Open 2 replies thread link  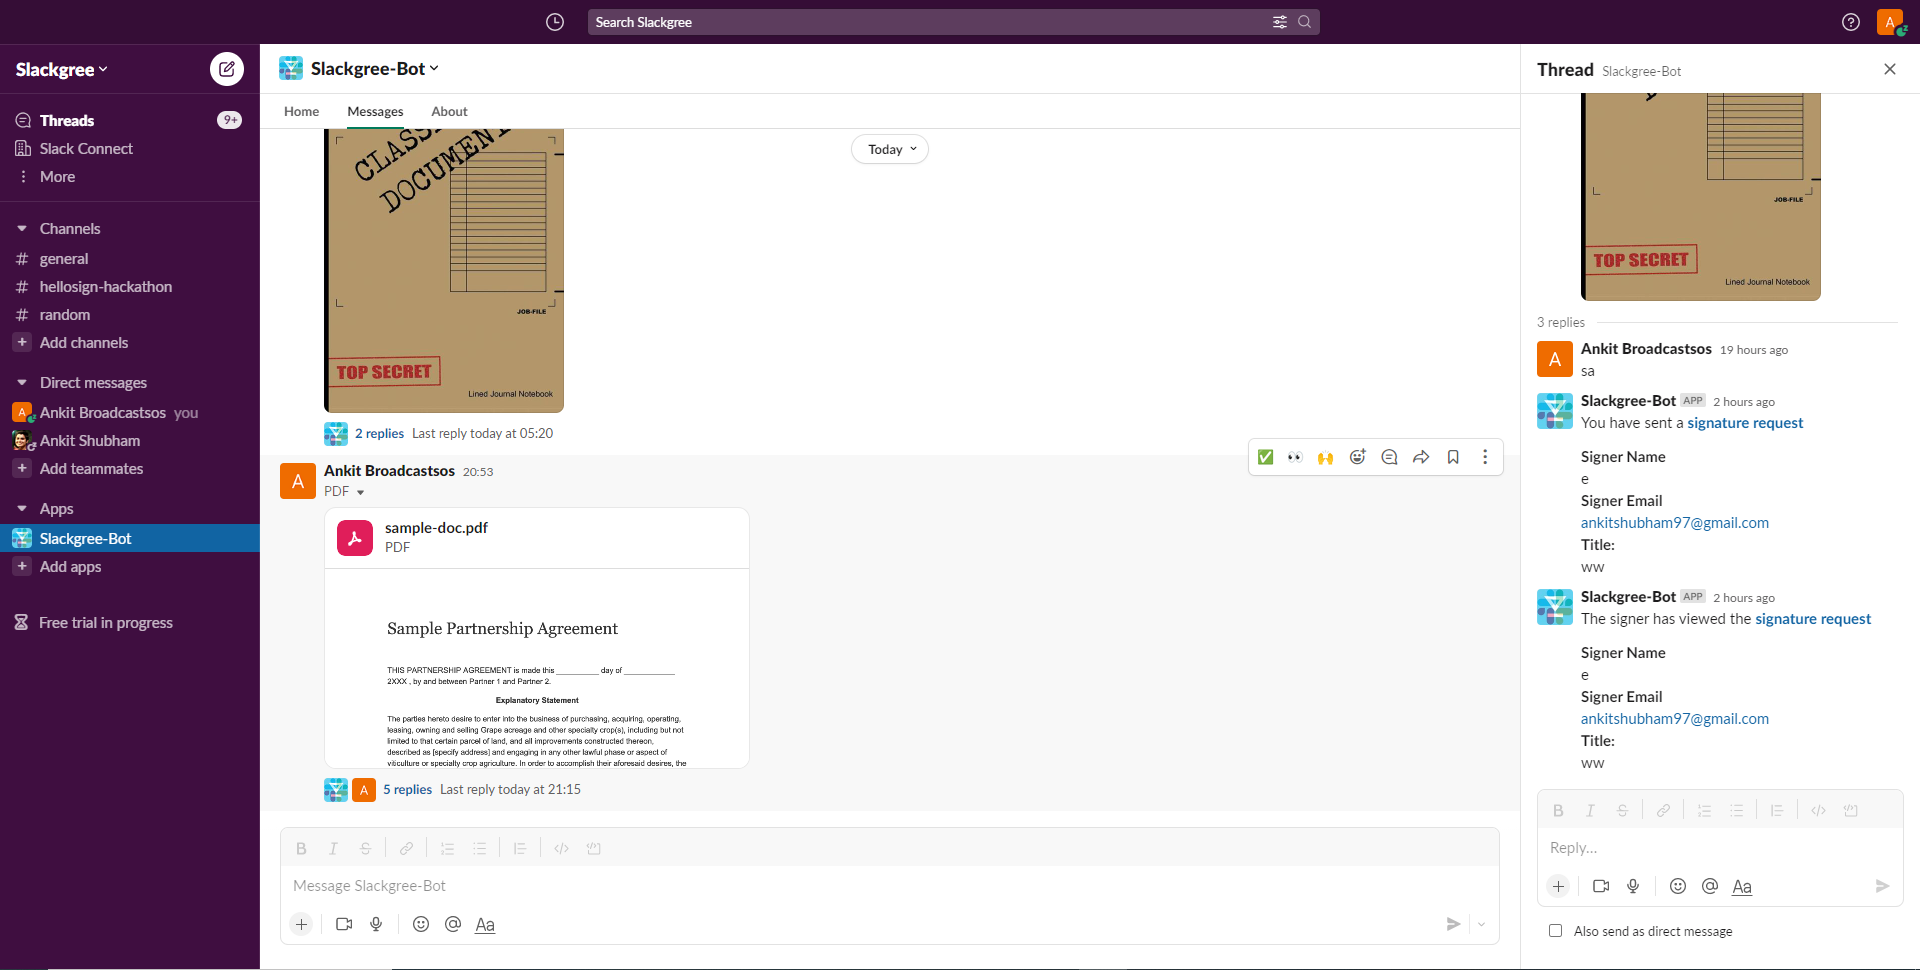tap(379, 433)
